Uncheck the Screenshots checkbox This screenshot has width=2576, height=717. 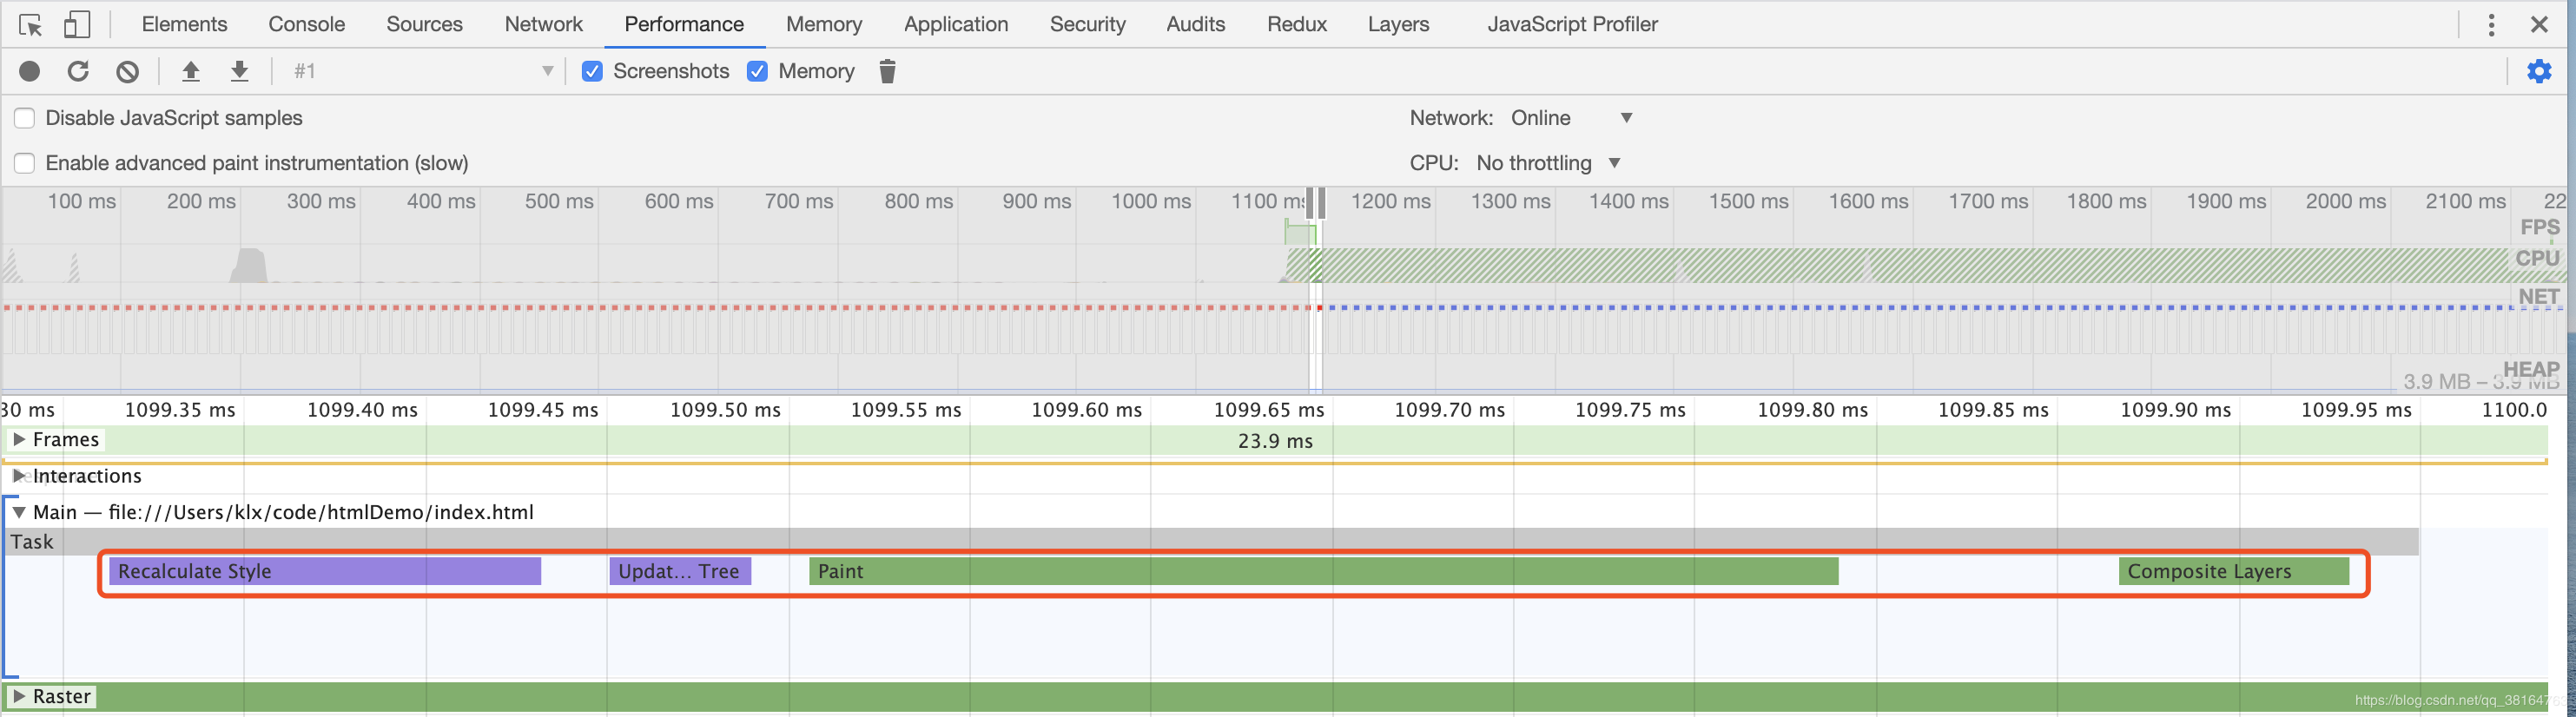pos(592,71)
